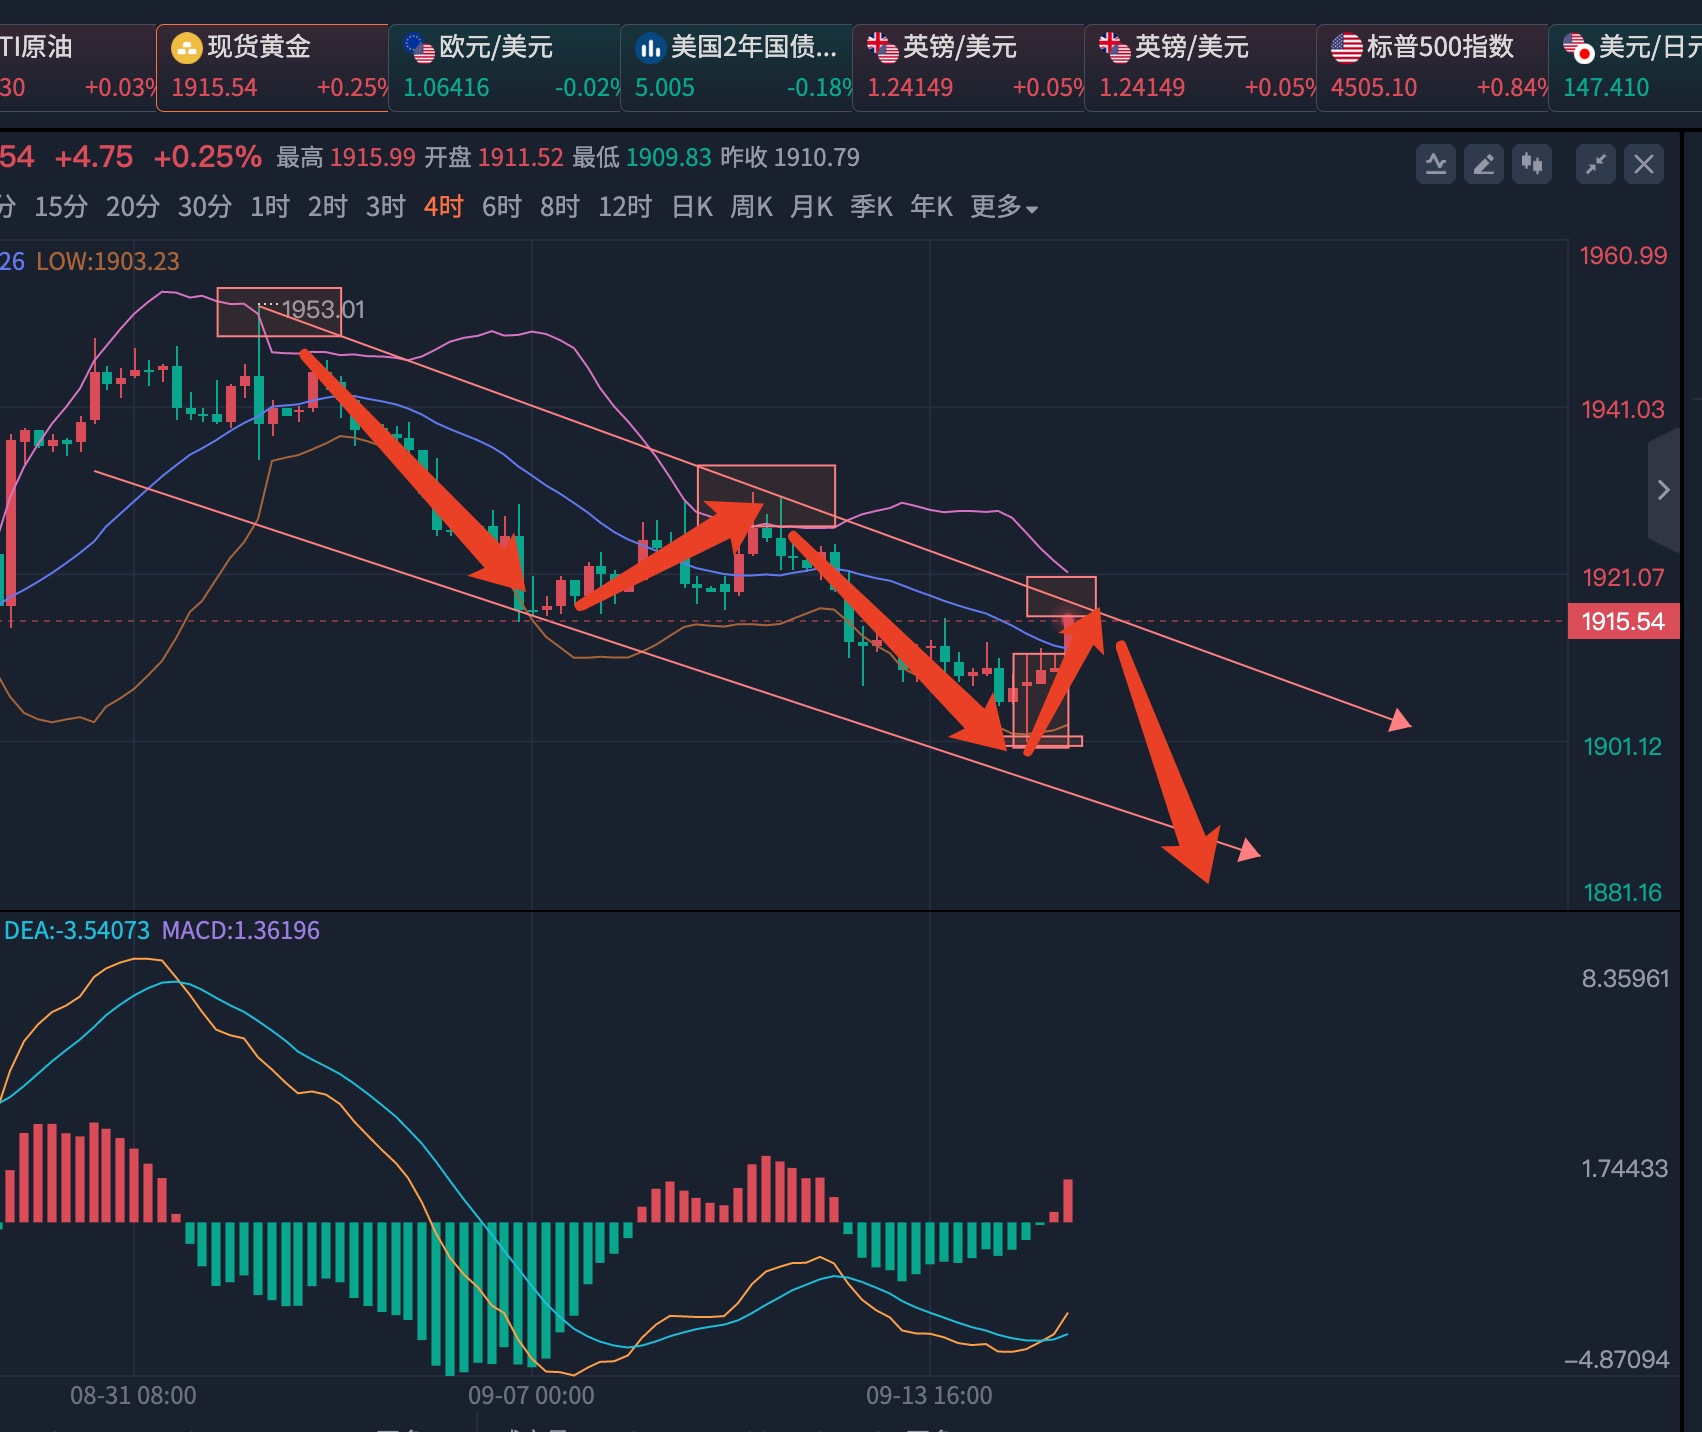
Task: Expand the side panel chevron arrow
Action: pos(1664,490)
